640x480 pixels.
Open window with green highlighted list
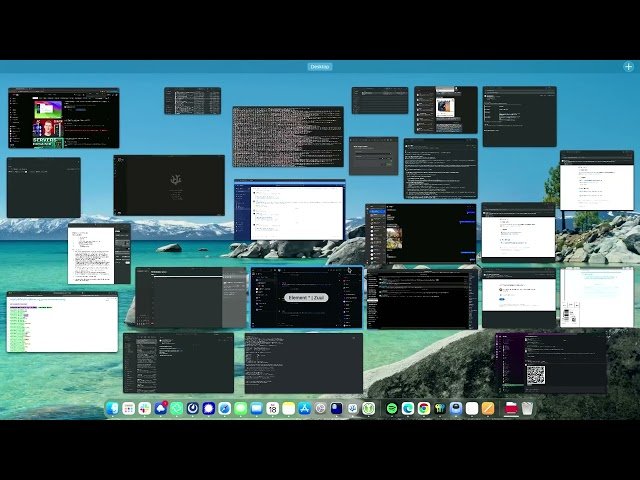62,322
